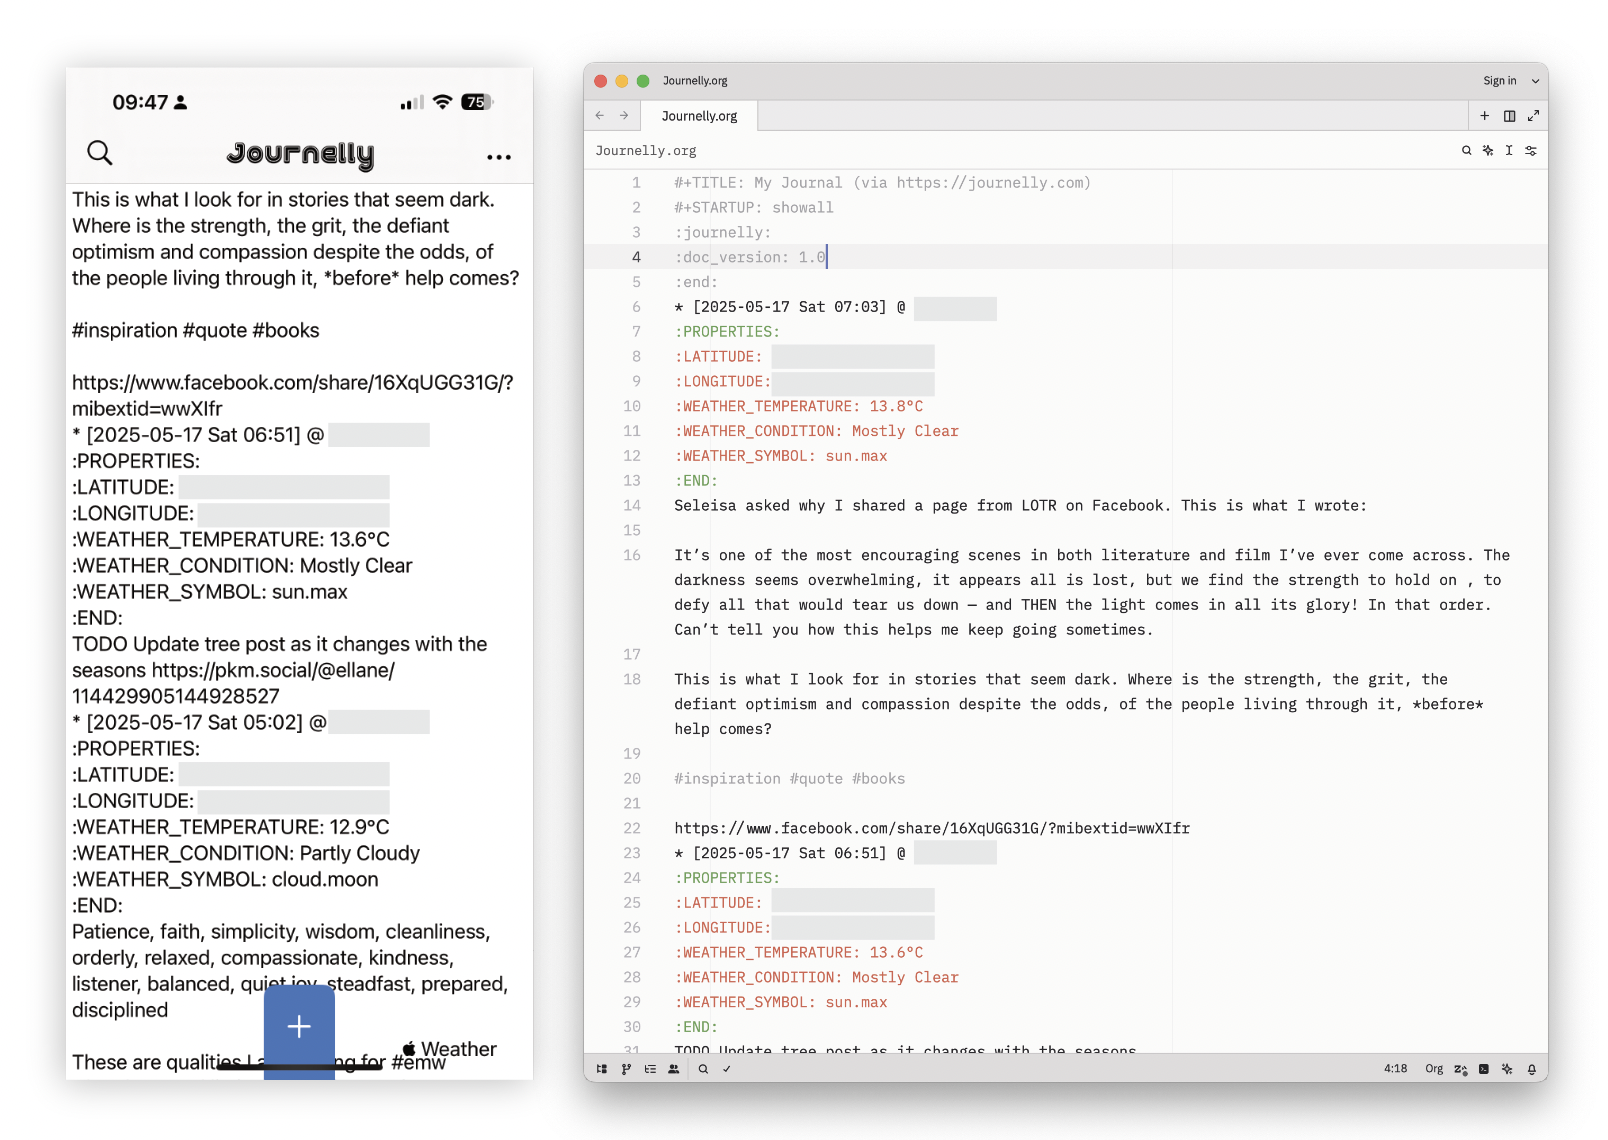Tap the Apple Weather attribution label
The height and width of the screenshot is (1140, 1608).
point(449,1049)
